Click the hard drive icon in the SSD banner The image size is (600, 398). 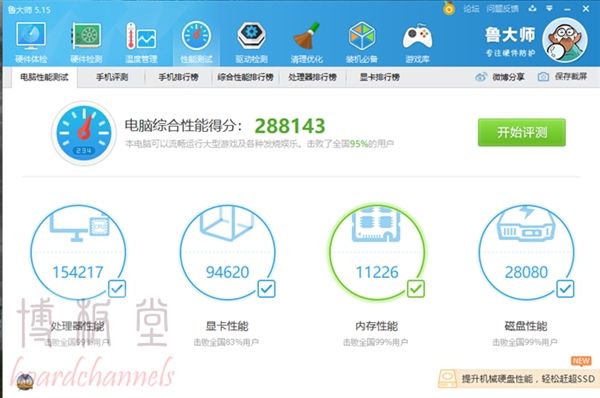click(447, 378)
